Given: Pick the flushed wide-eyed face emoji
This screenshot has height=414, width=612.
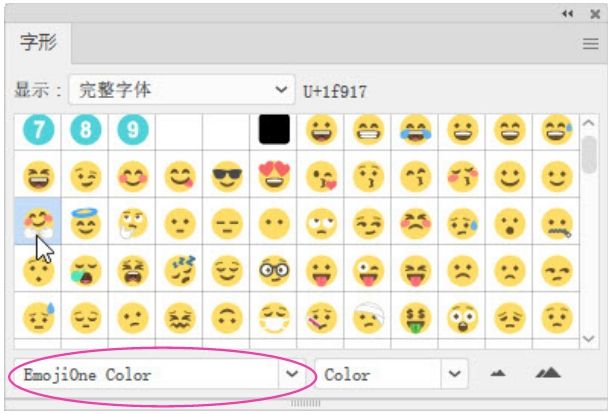Looking at the screenshot, I should coord(463,318).
